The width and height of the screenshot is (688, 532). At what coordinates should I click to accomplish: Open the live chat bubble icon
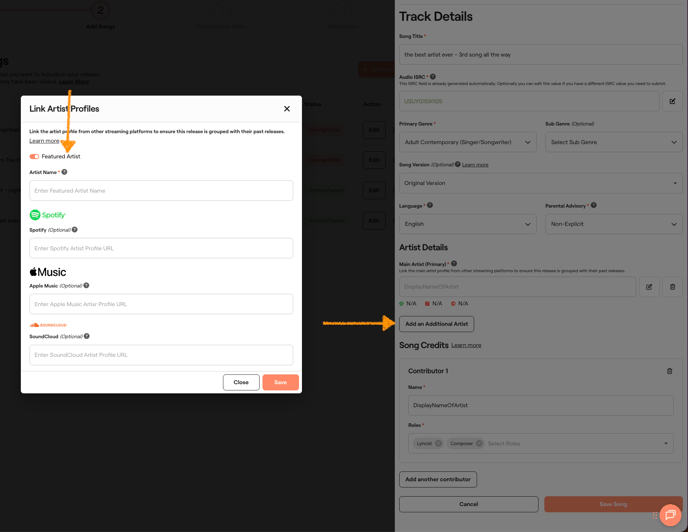669,514
